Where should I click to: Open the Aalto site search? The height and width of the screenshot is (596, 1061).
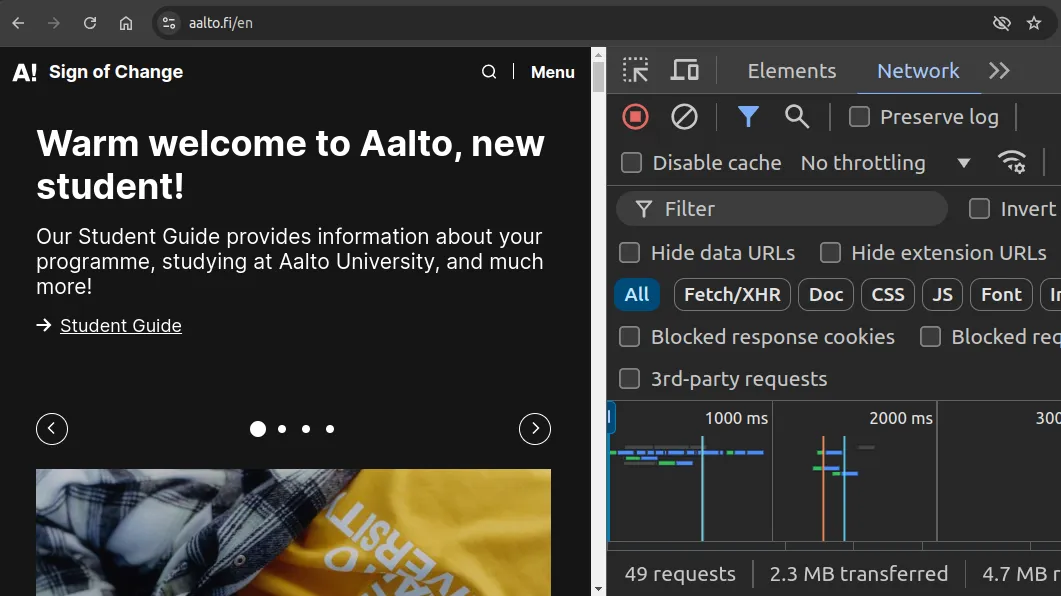489,71
